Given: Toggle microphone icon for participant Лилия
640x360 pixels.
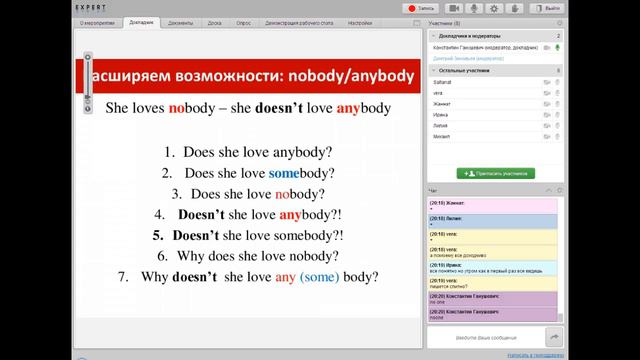Looking at the screenshot, I should tap(557, 126).
